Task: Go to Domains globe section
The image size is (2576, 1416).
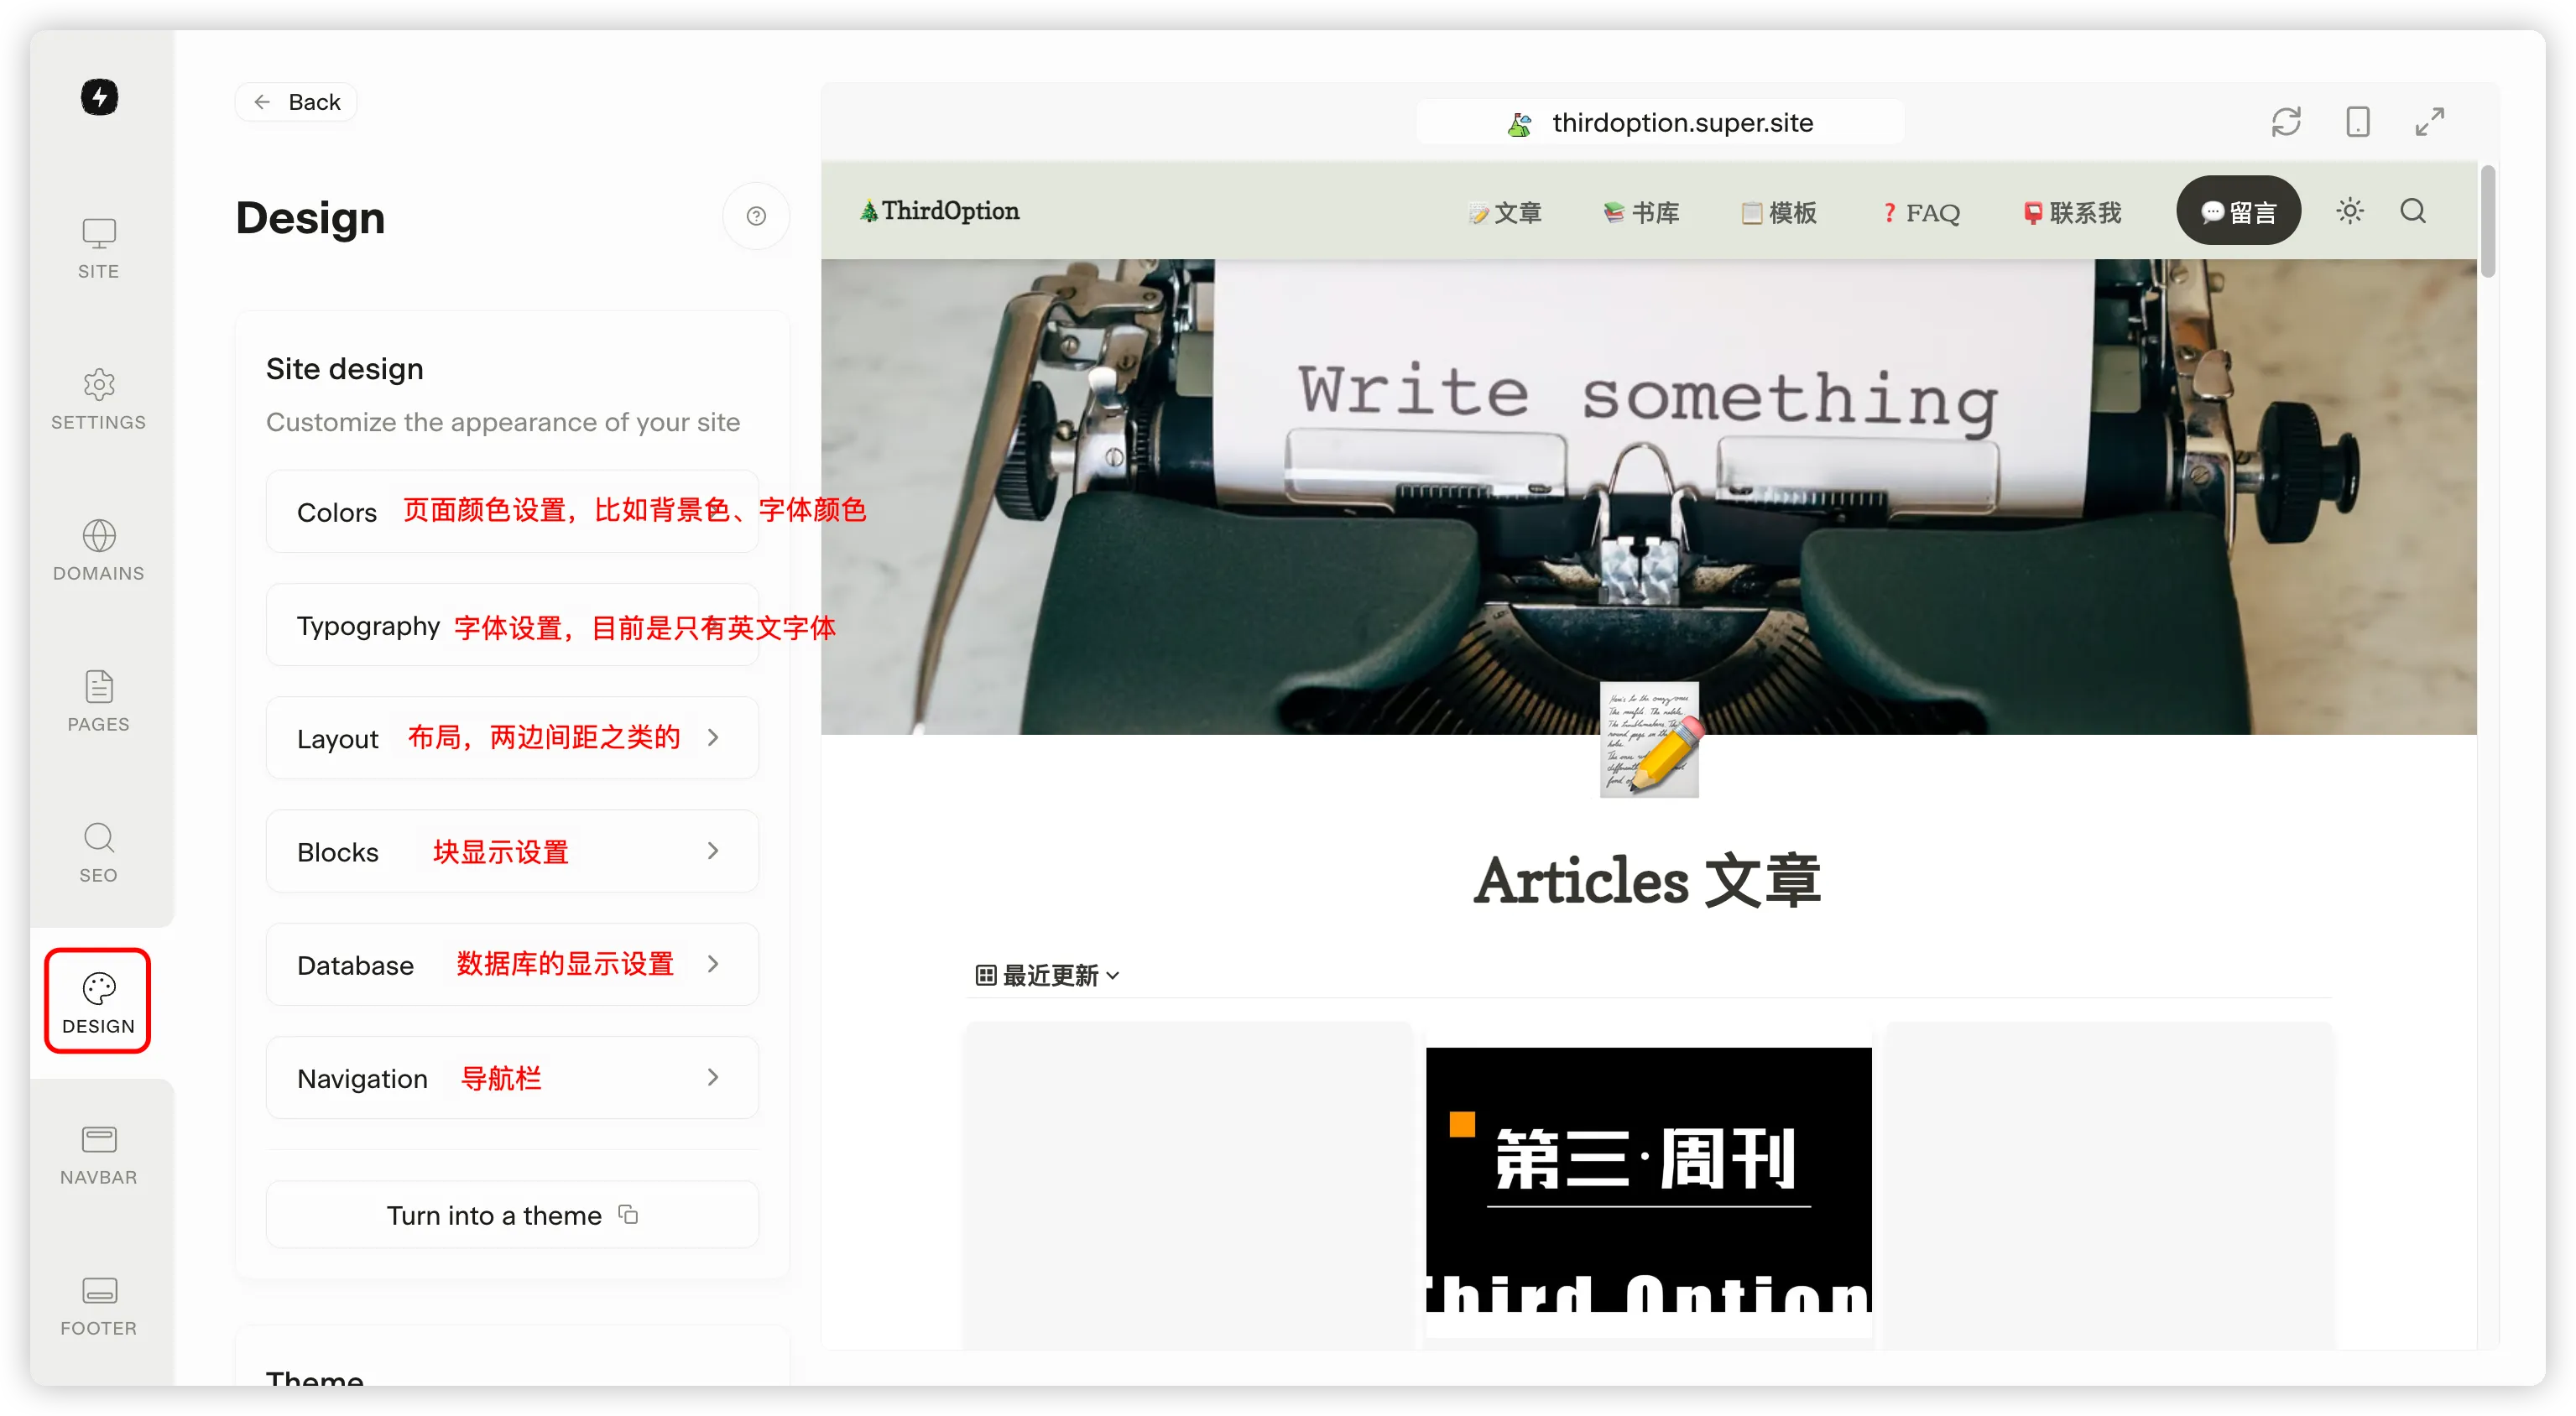Action: [x=98, y=550]
